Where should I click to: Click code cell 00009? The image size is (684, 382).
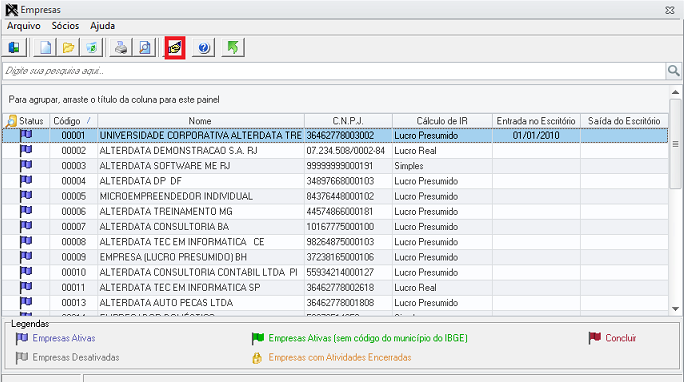pyautogui.click(x=73, y=257)
